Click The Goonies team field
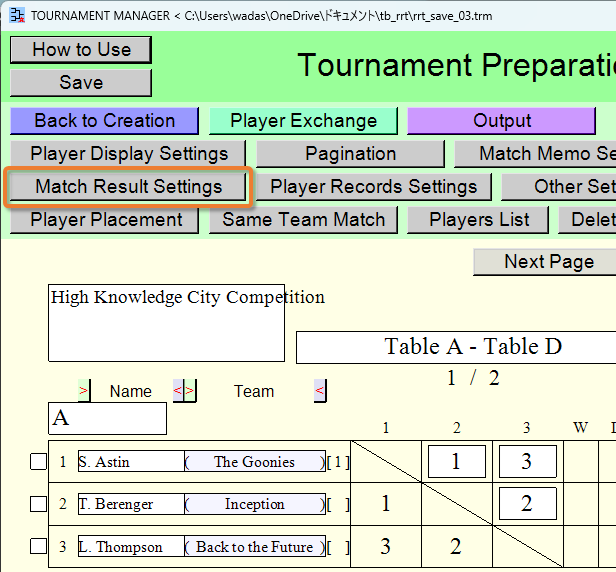 tap(255, 461)
